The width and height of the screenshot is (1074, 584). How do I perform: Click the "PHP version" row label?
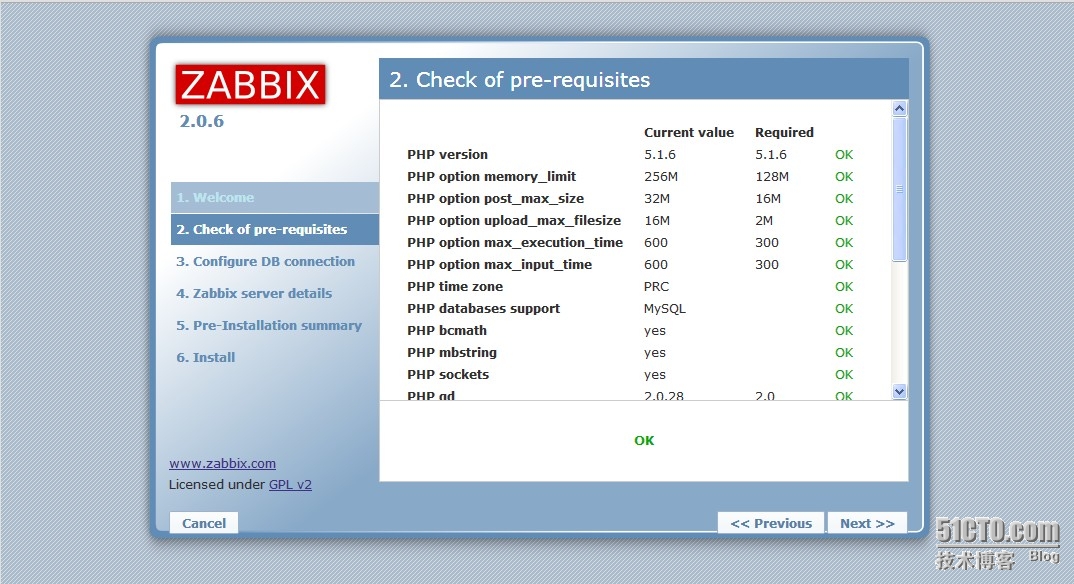pyautogui.click(x=447, y=155)
